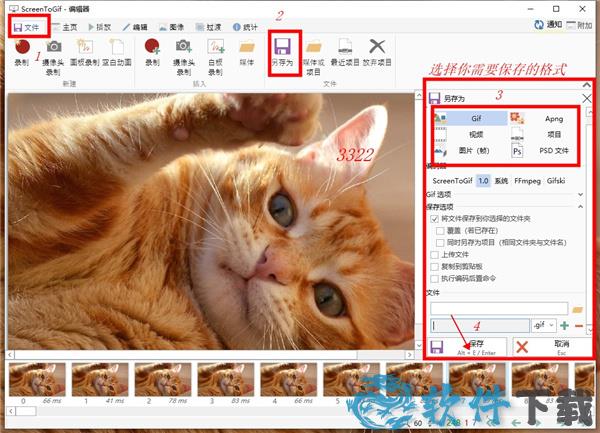Click the green plus icon next to file name

click(x=565, y=327)
